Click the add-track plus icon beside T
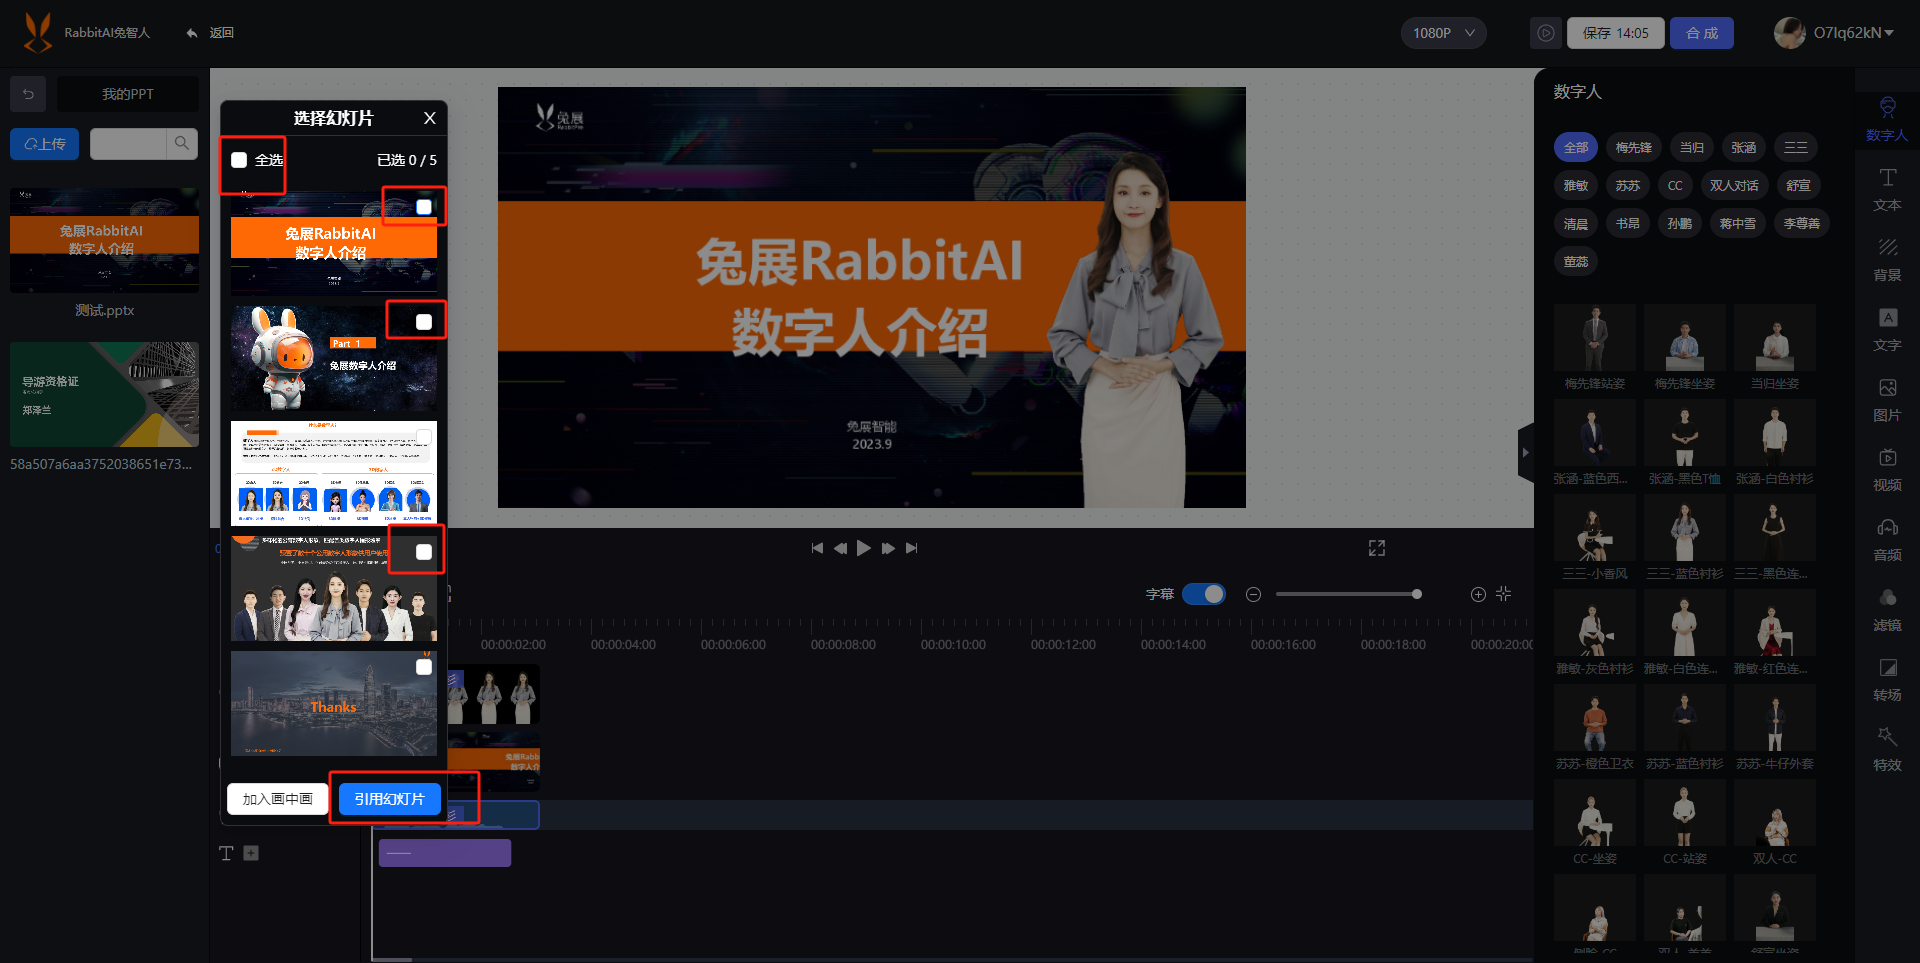Viewport: 1920px width, 963px height. point(251,853)
